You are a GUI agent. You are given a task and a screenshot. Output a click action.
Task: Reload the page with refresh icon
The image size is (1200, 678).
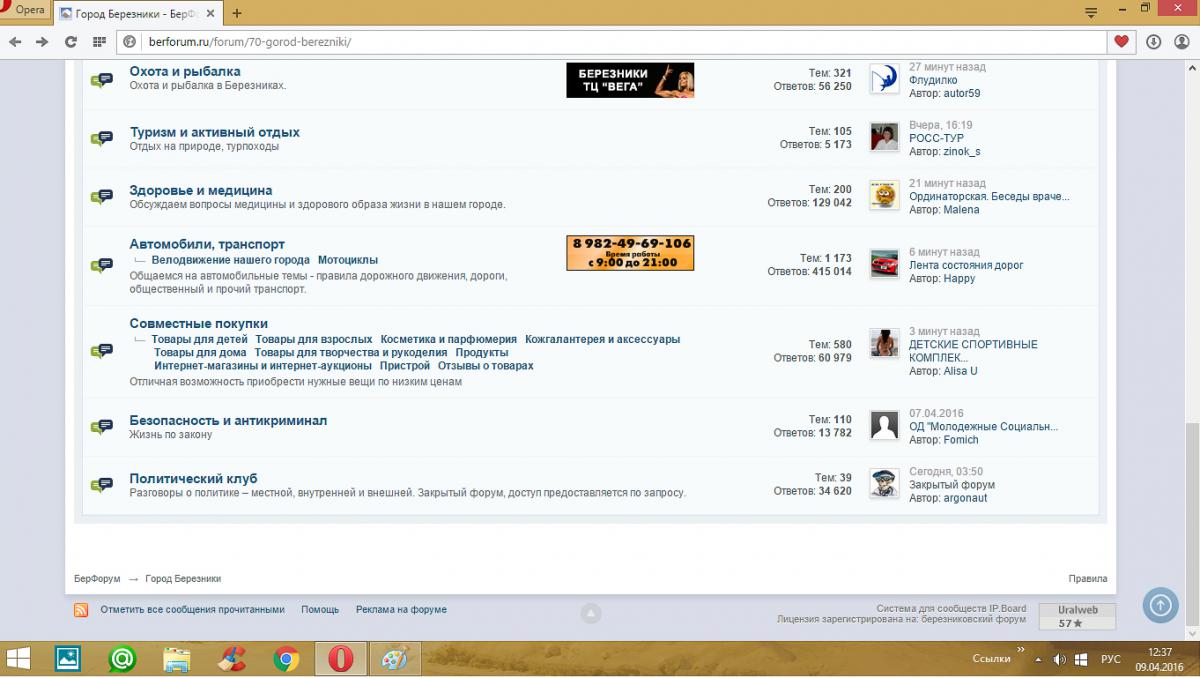coord(70,42)
